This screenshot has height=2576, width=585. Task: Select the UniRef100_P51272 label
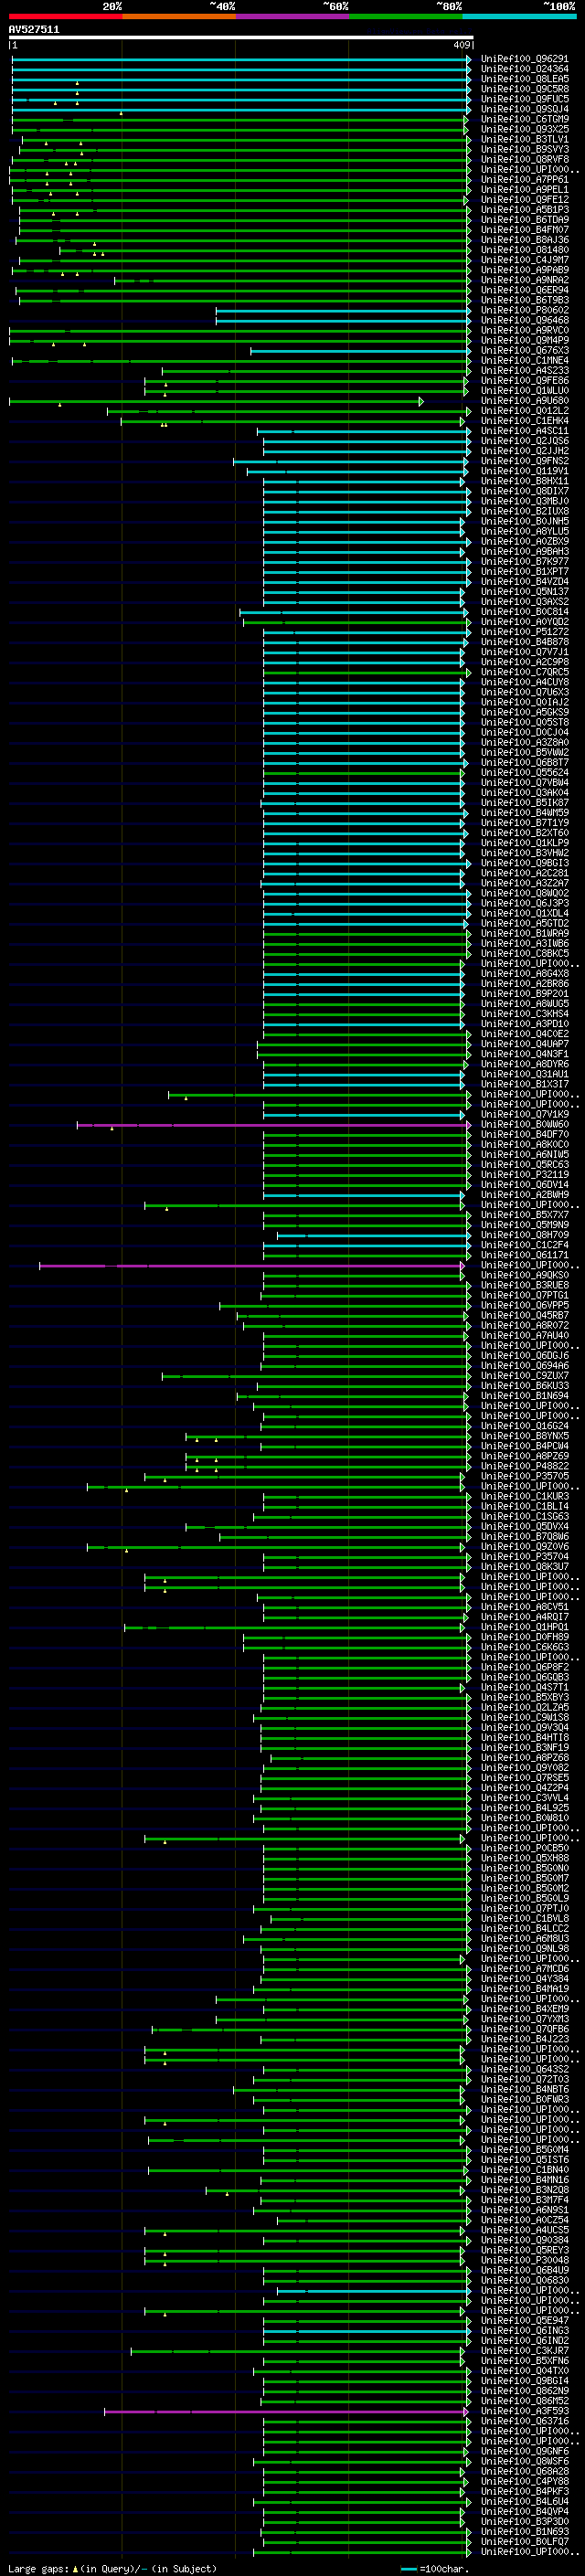click(524, 631)
